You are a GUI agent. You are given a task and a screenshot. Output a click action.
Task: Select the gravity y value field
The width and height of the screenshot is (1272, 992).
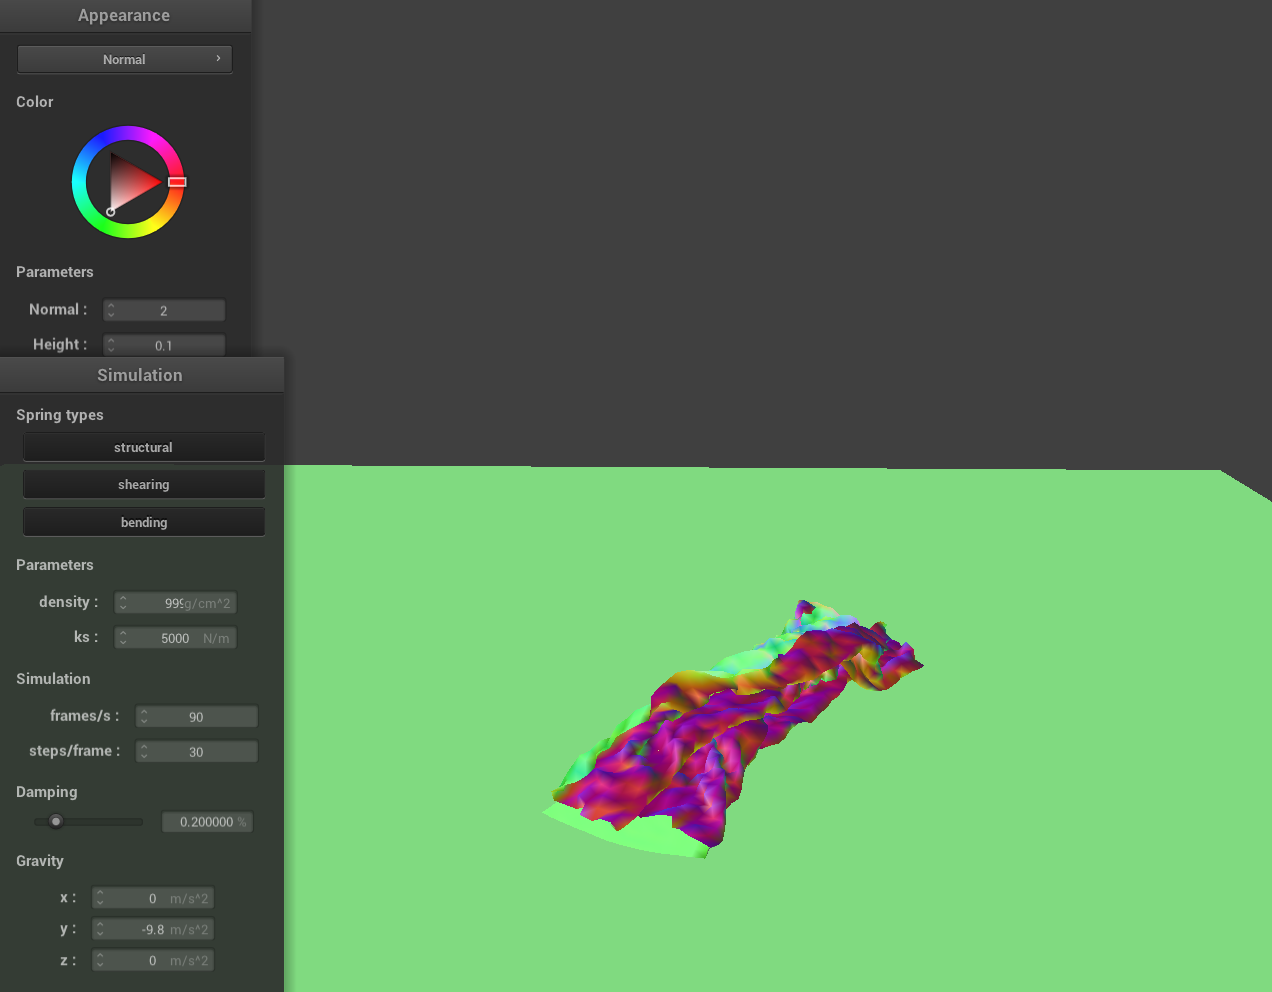(153, 930)
